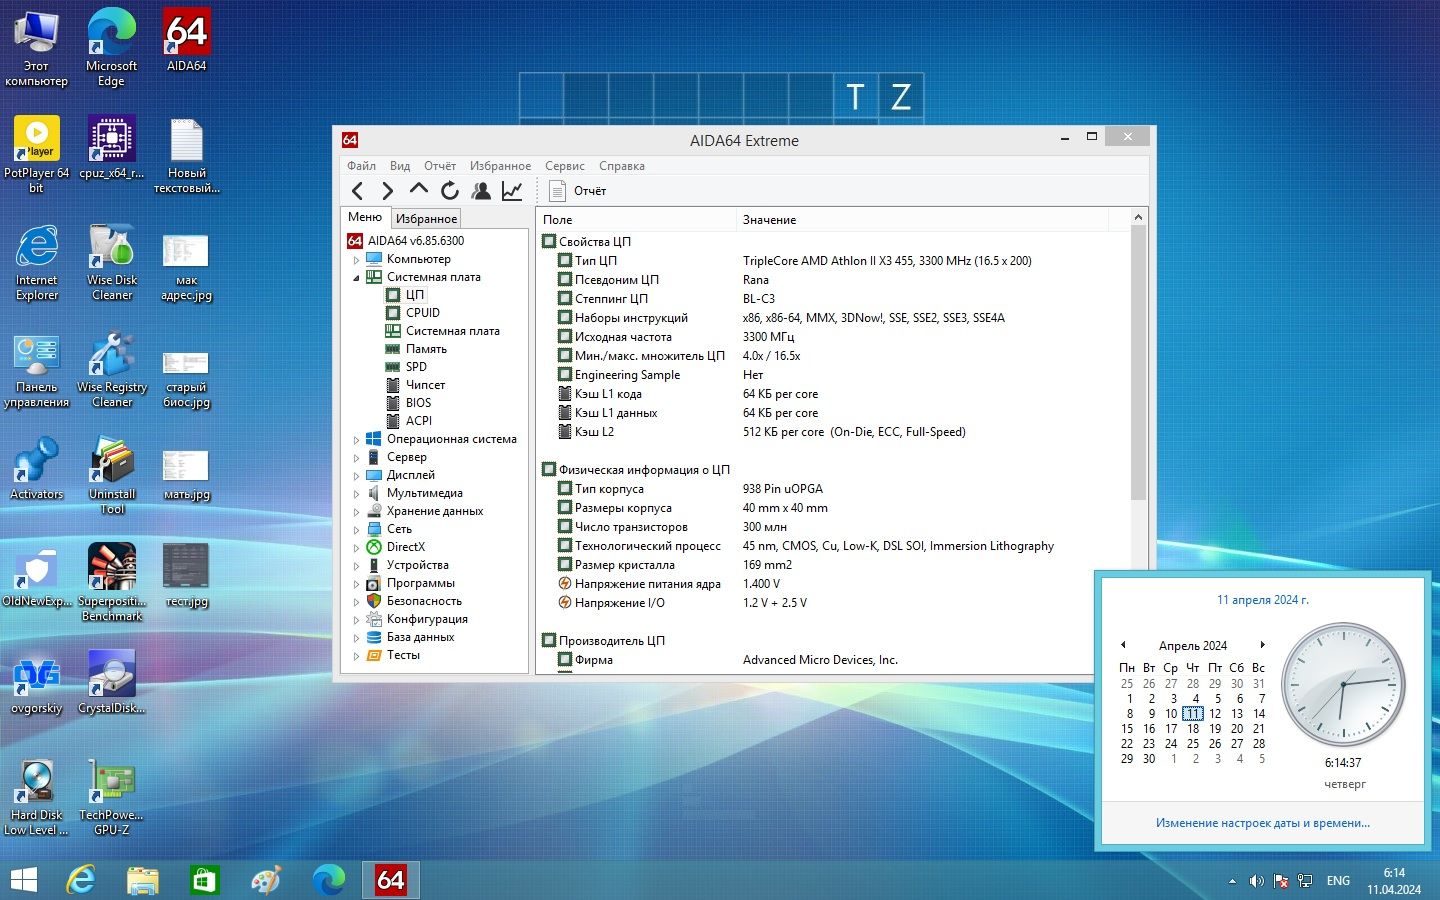
Task: Go forward with the AIDA64 toolbar arrow
Action: pyautogui.click(x=388, y=191)
